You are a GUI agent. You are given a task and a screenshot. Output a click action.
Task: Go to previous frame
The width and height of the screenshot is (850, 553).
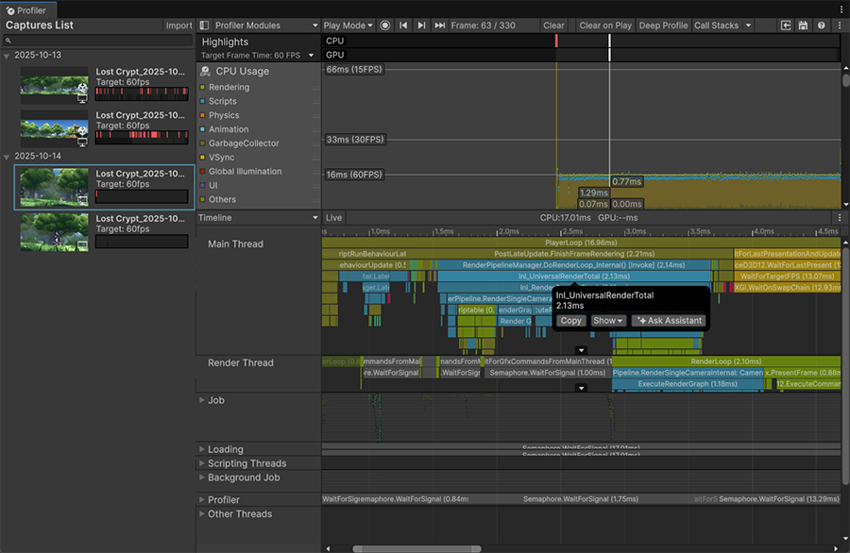[403, 25]
